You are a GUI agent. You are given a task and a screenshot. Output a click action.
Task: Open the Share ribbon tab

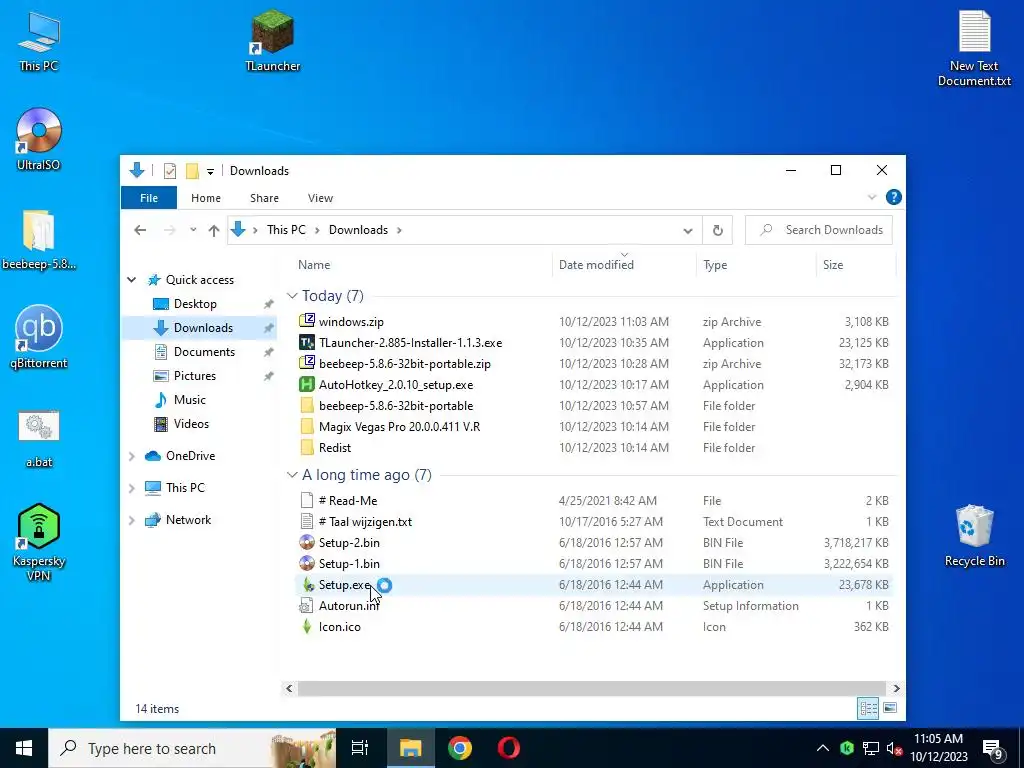[x=264, y=198]
